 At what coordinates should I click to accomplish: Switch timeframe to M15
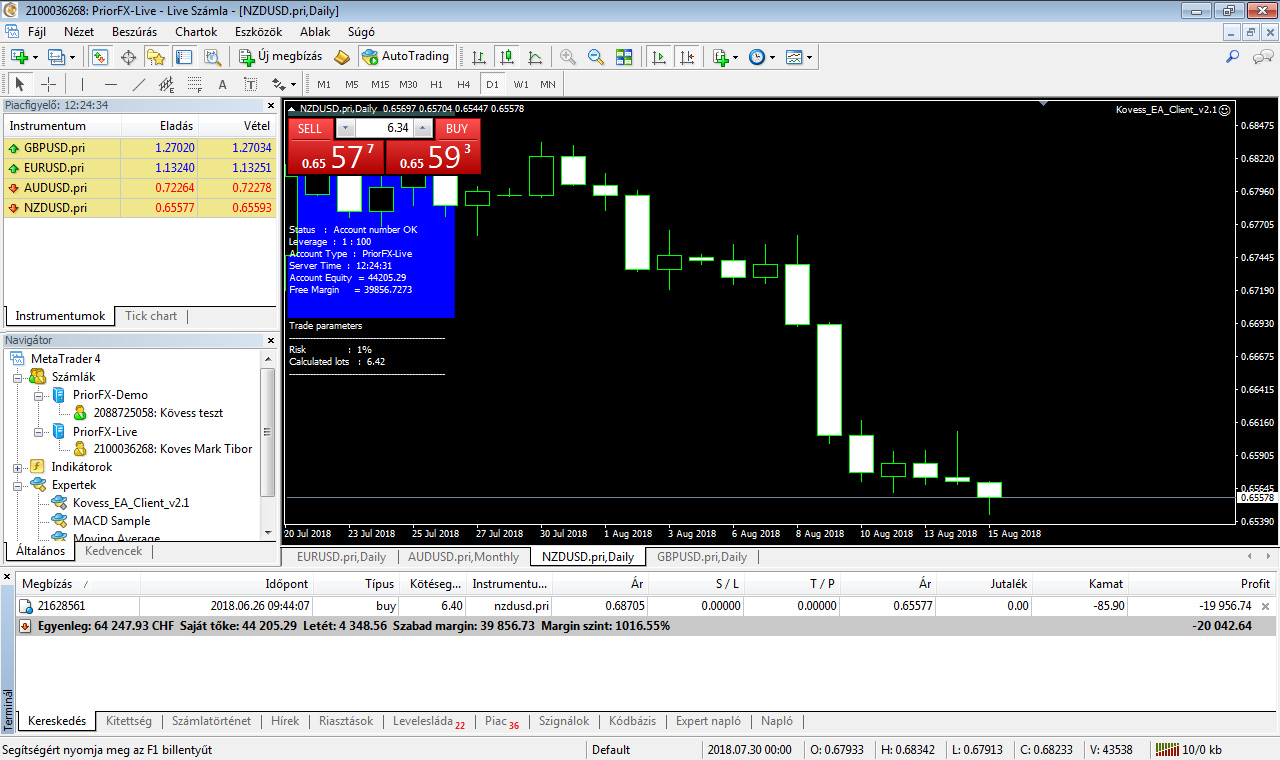tap(380, 84)
